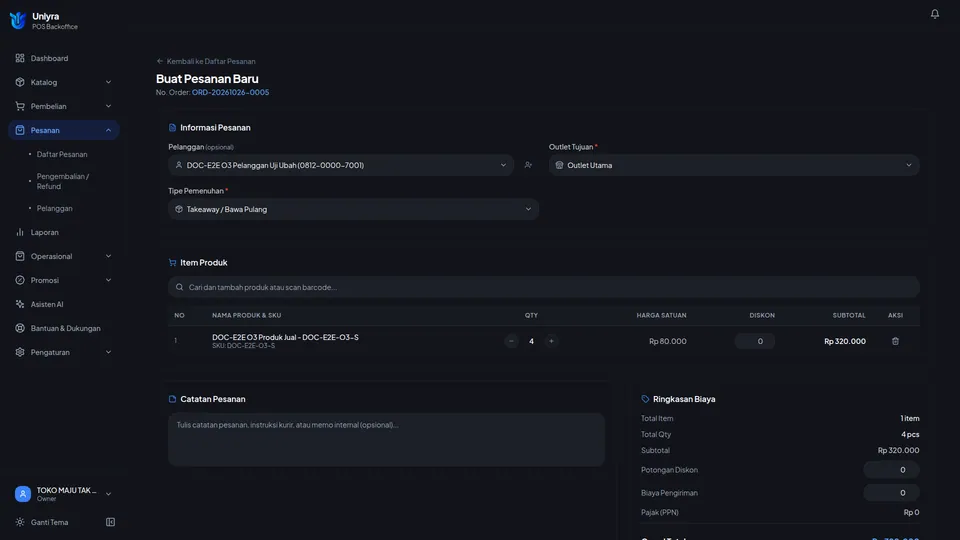Click the quantity value 4
The image size is (960, 540).
tap(531, 341)
